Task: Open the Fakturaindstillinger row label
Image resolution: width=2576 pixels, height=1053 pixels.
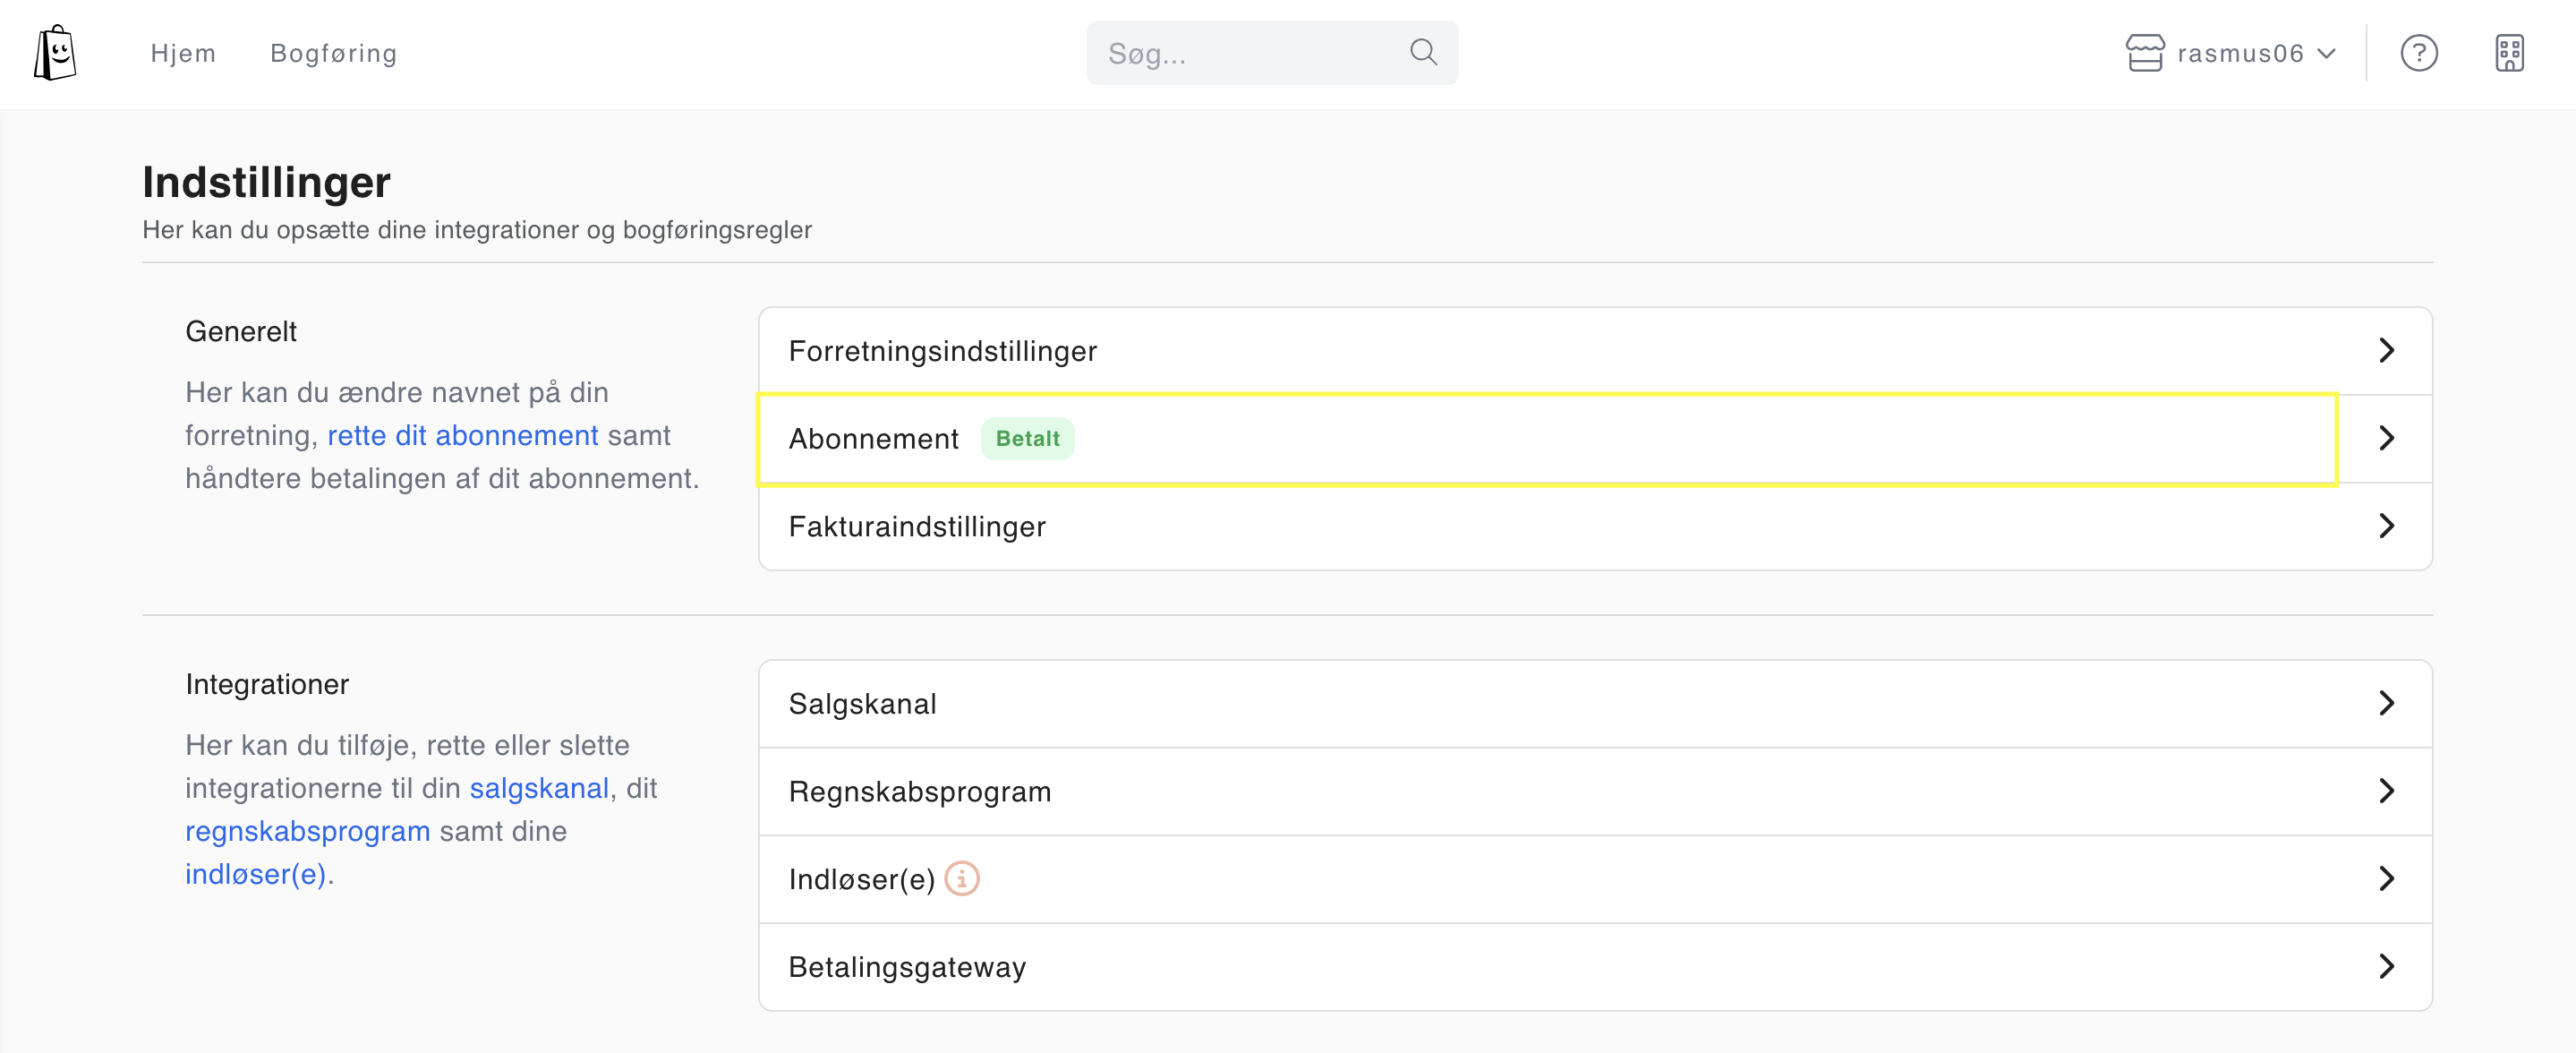Action: [x=917, y=527]
